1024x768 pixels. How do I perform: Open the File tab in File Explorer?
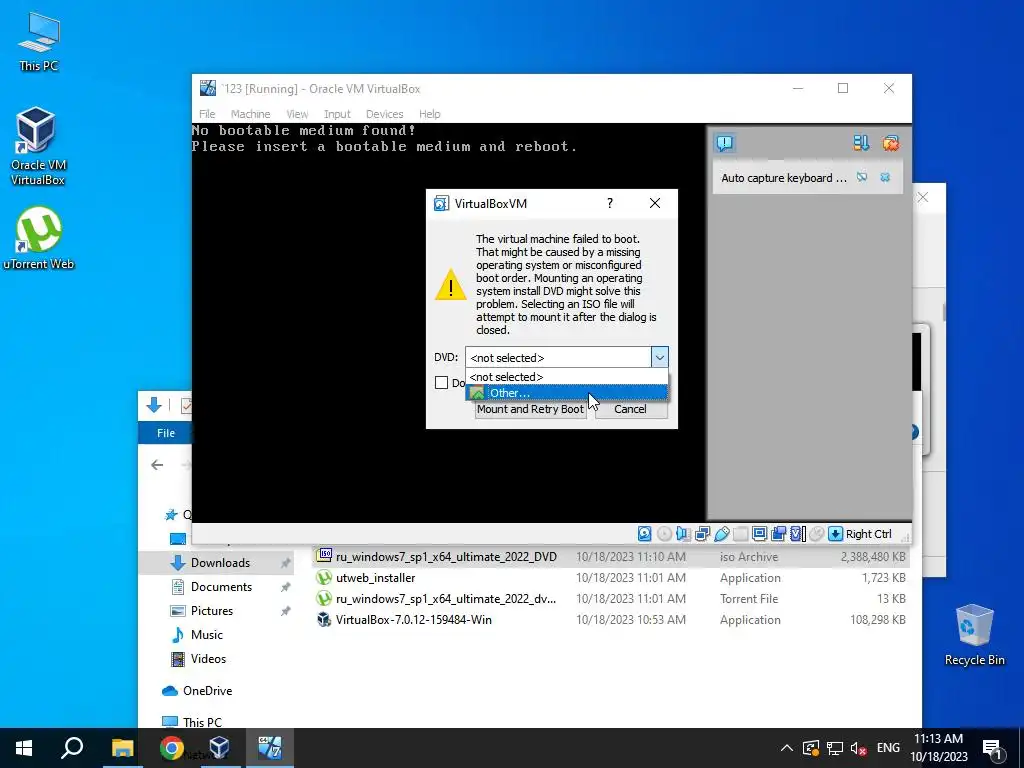[166, 433]
